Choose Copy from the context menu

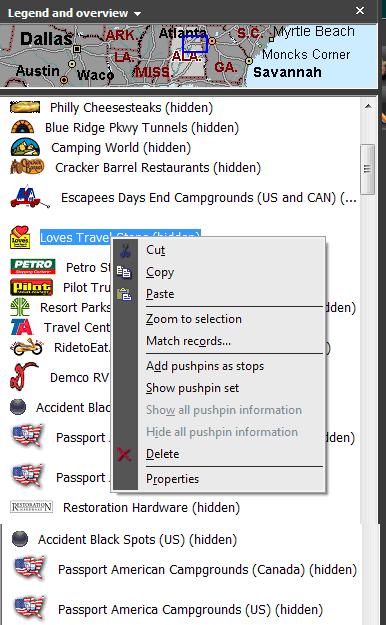[160, 272]
